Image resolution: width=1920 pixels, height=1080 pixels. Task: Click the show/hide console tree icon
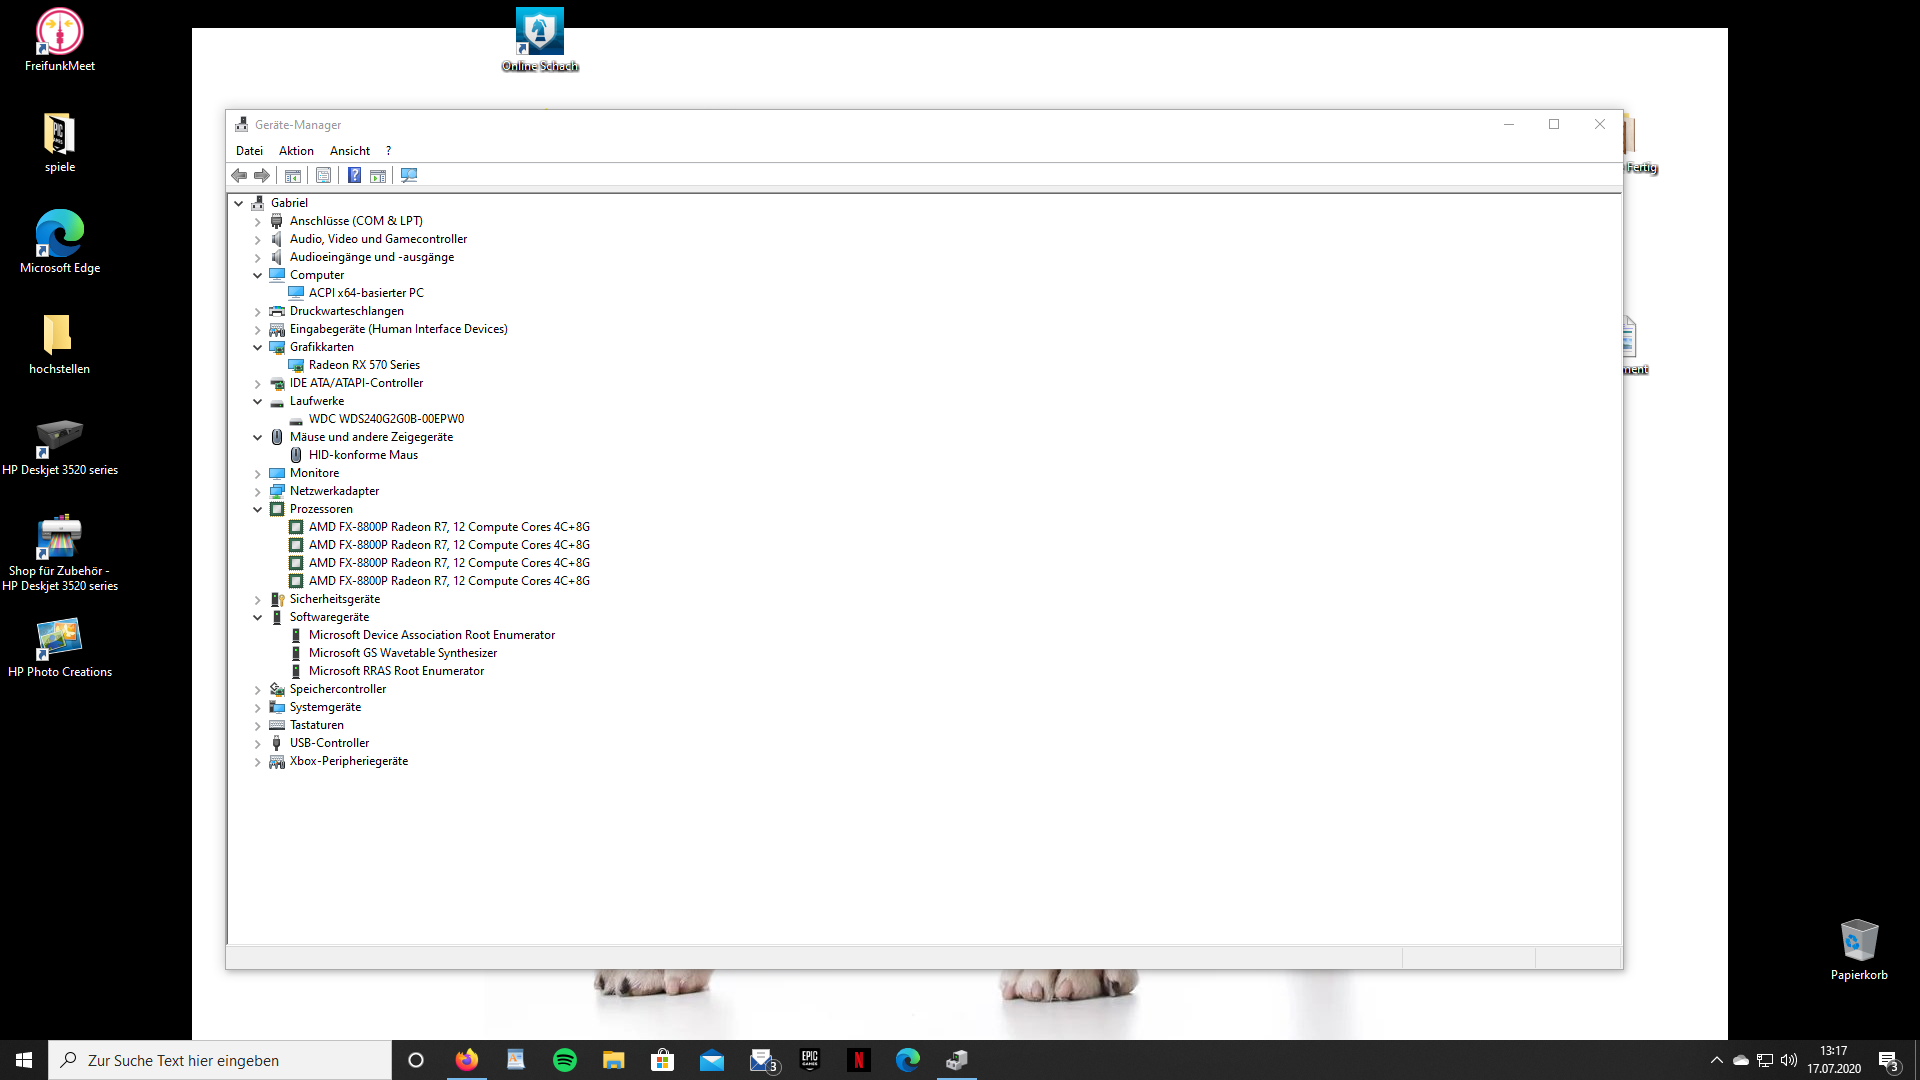point(293,176)
